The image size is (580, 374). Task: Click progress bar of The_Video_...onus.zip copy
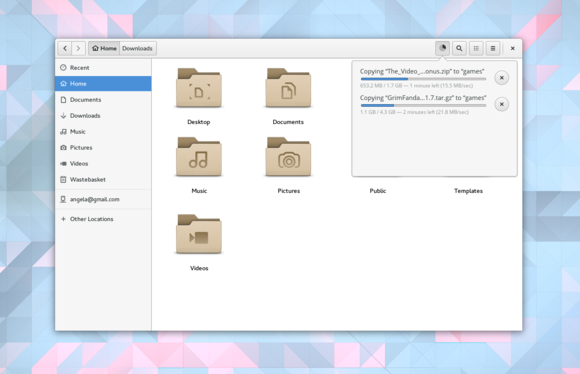tap(423, 79)
